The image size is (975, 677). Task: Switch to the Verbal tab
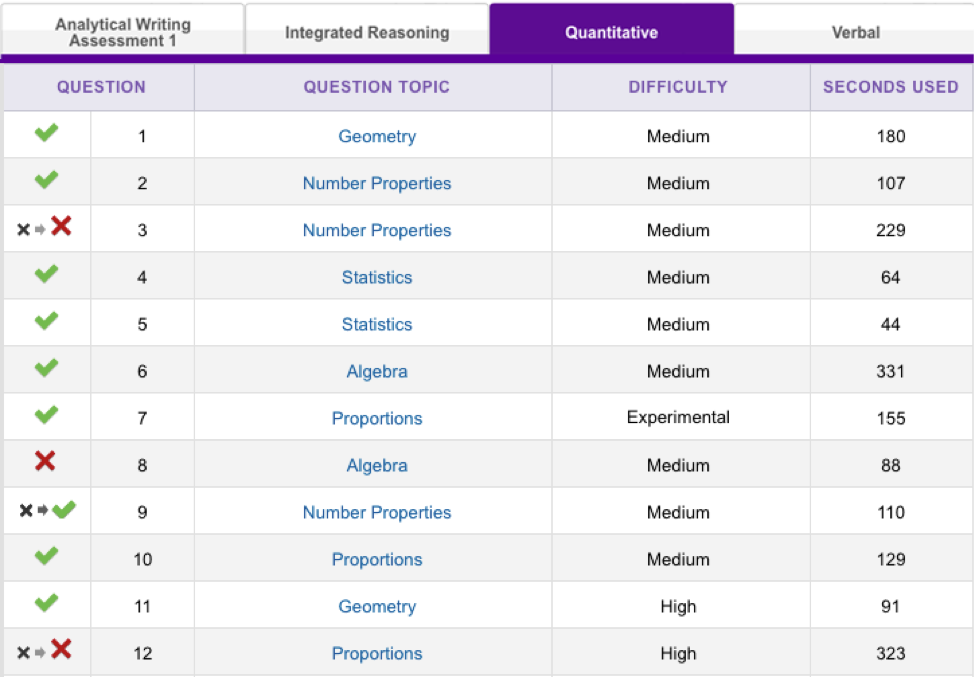pyautogui.click(x=855, y=32)
